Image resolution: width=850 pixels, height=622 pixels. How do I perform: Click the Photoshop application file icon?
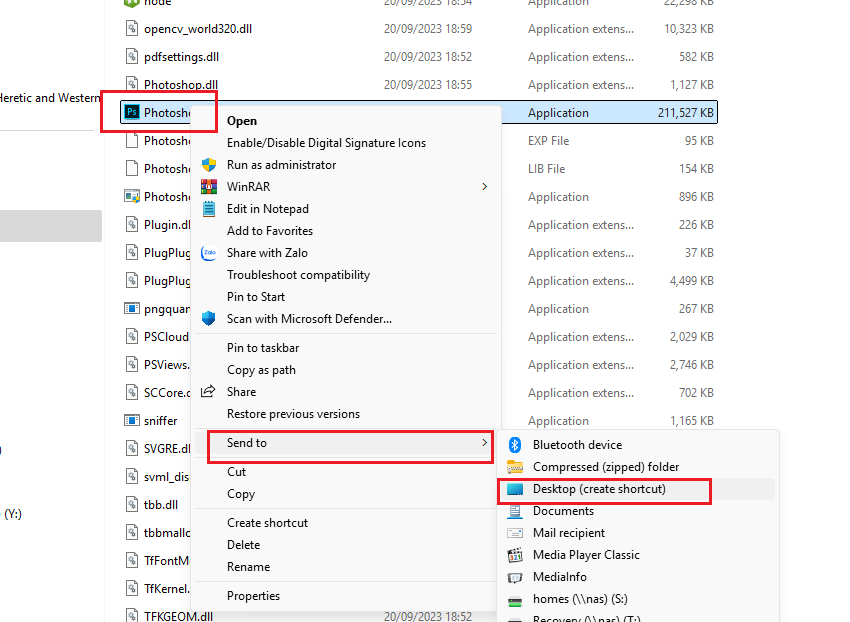point(131,113)
